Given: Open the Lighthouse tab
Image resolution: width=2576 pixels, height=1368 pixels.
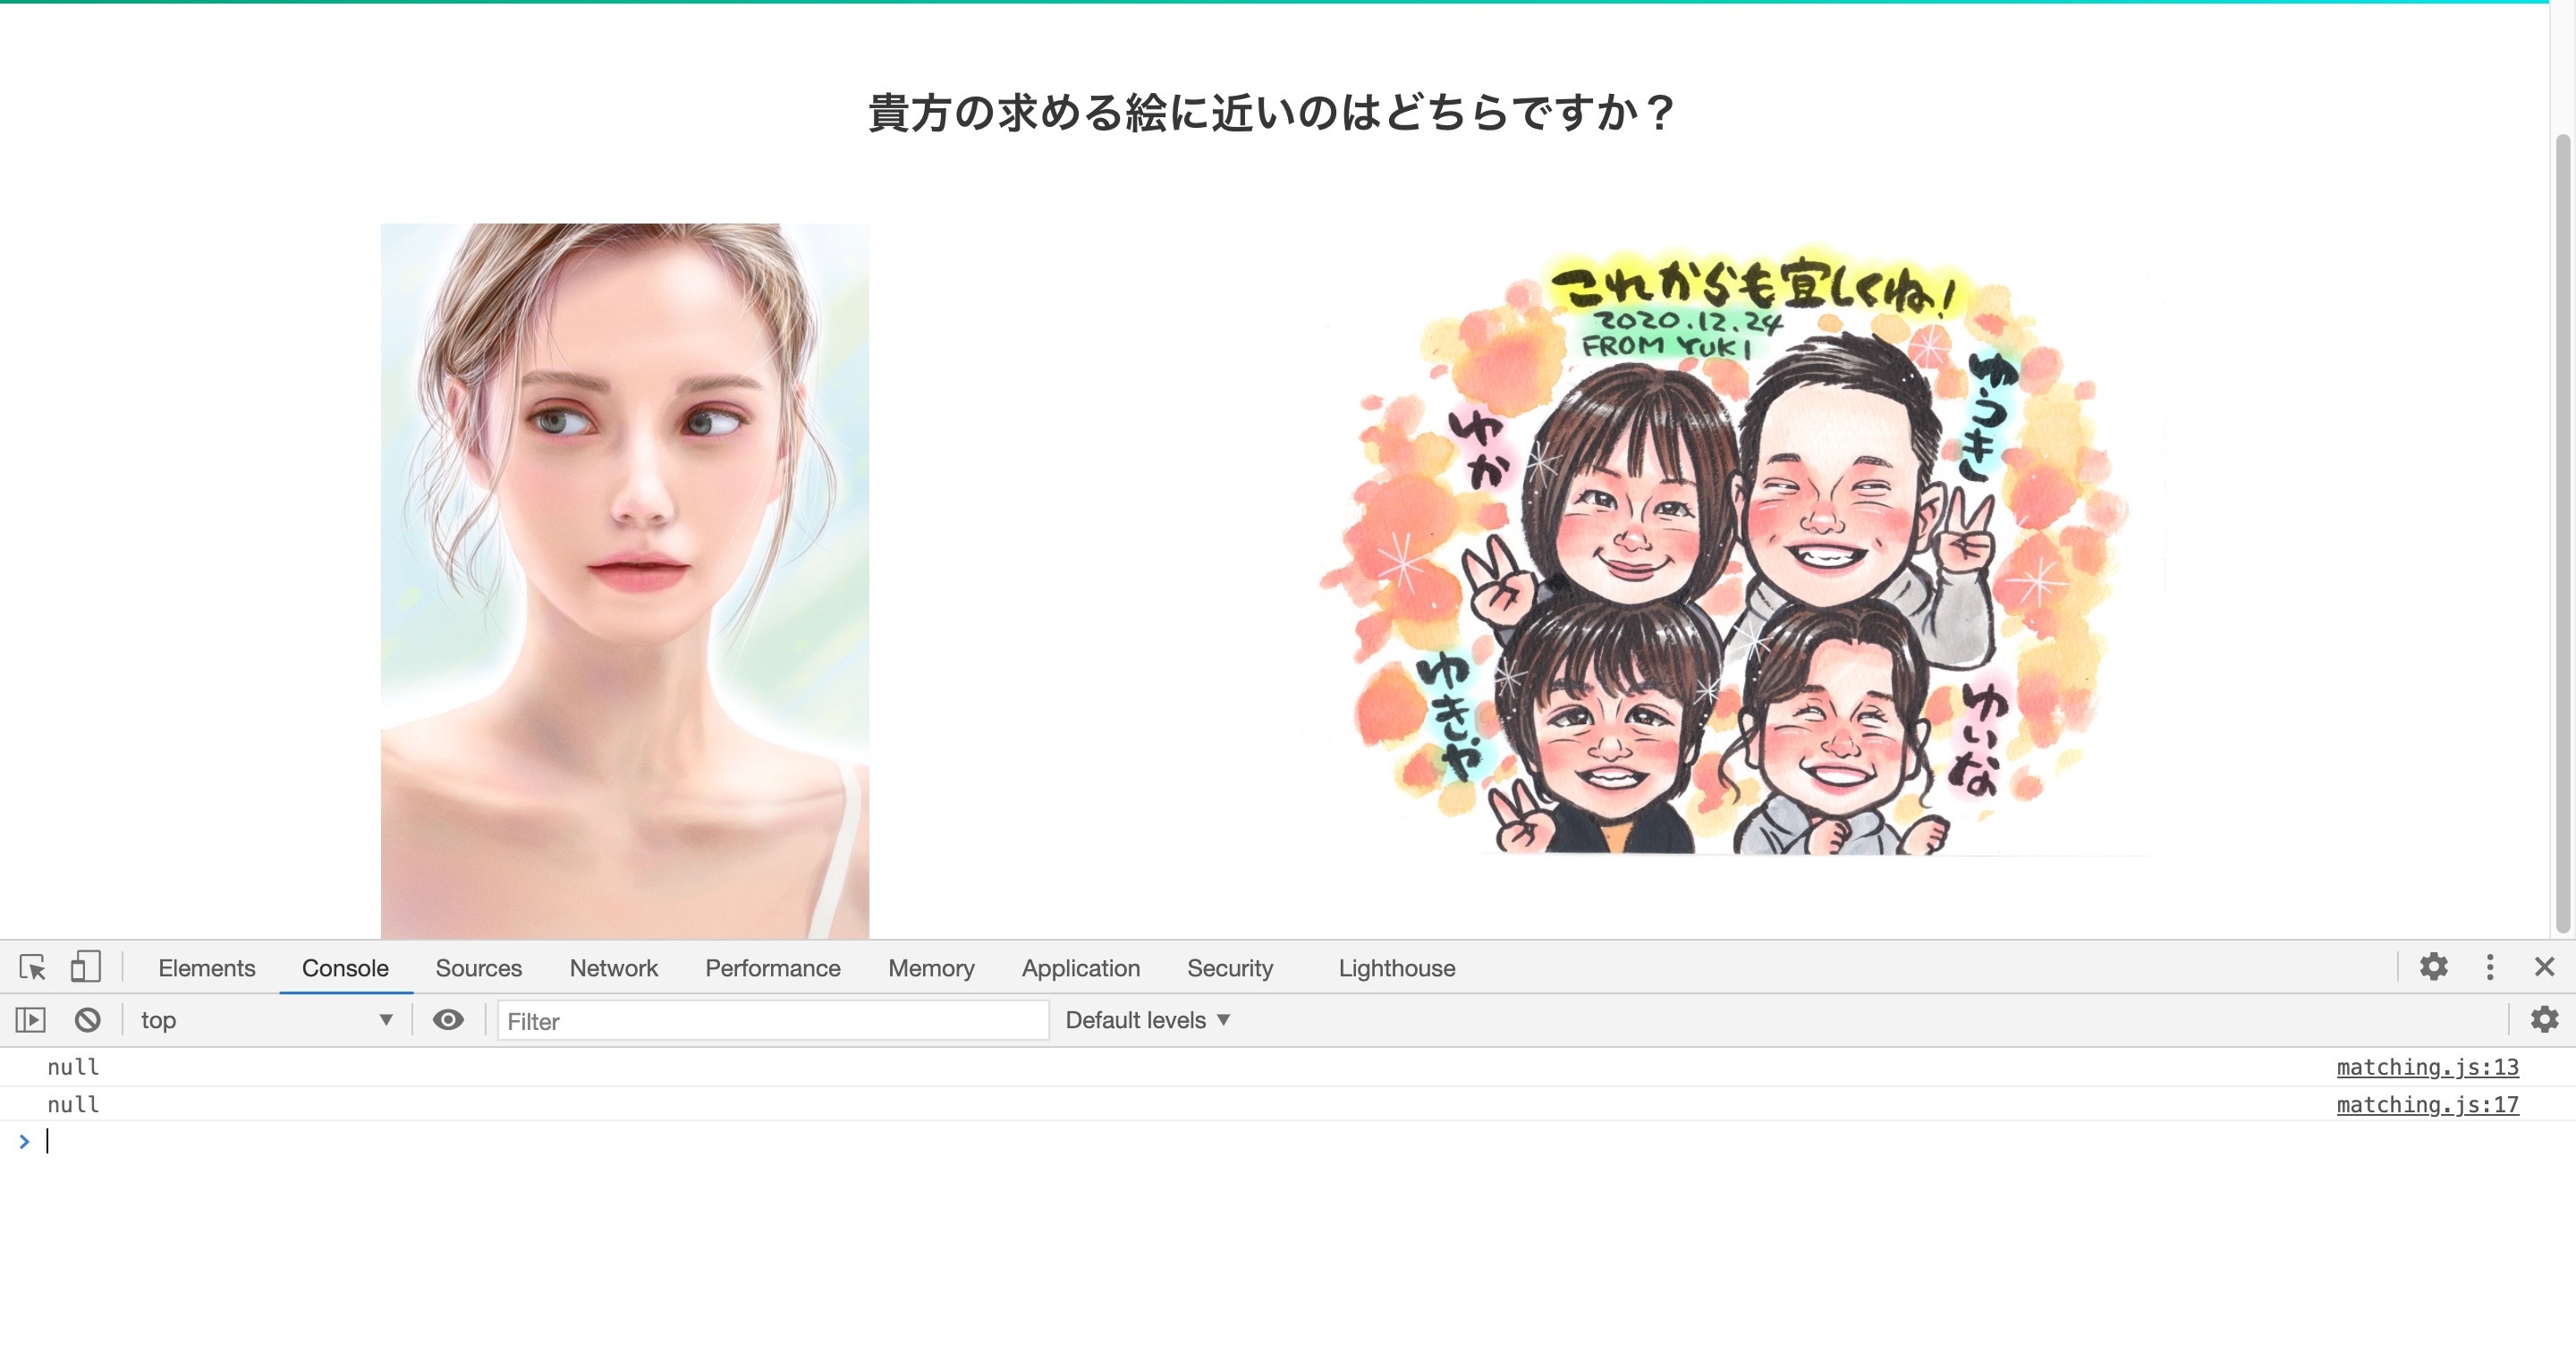Looking at the screenshot, I should [1396, 968].
